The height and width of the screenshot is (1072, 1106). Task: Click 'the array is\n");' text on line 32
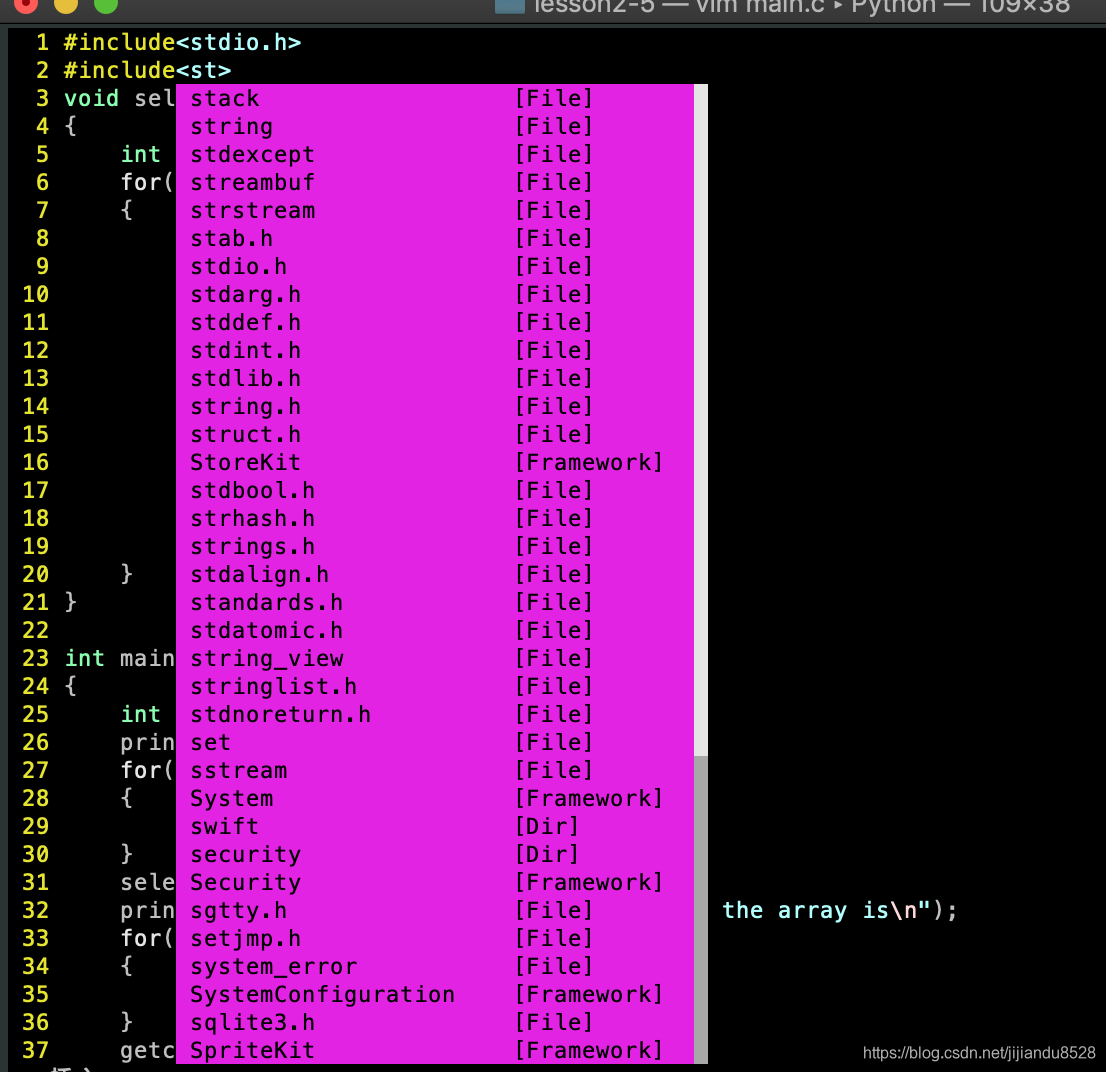[839, 910]
